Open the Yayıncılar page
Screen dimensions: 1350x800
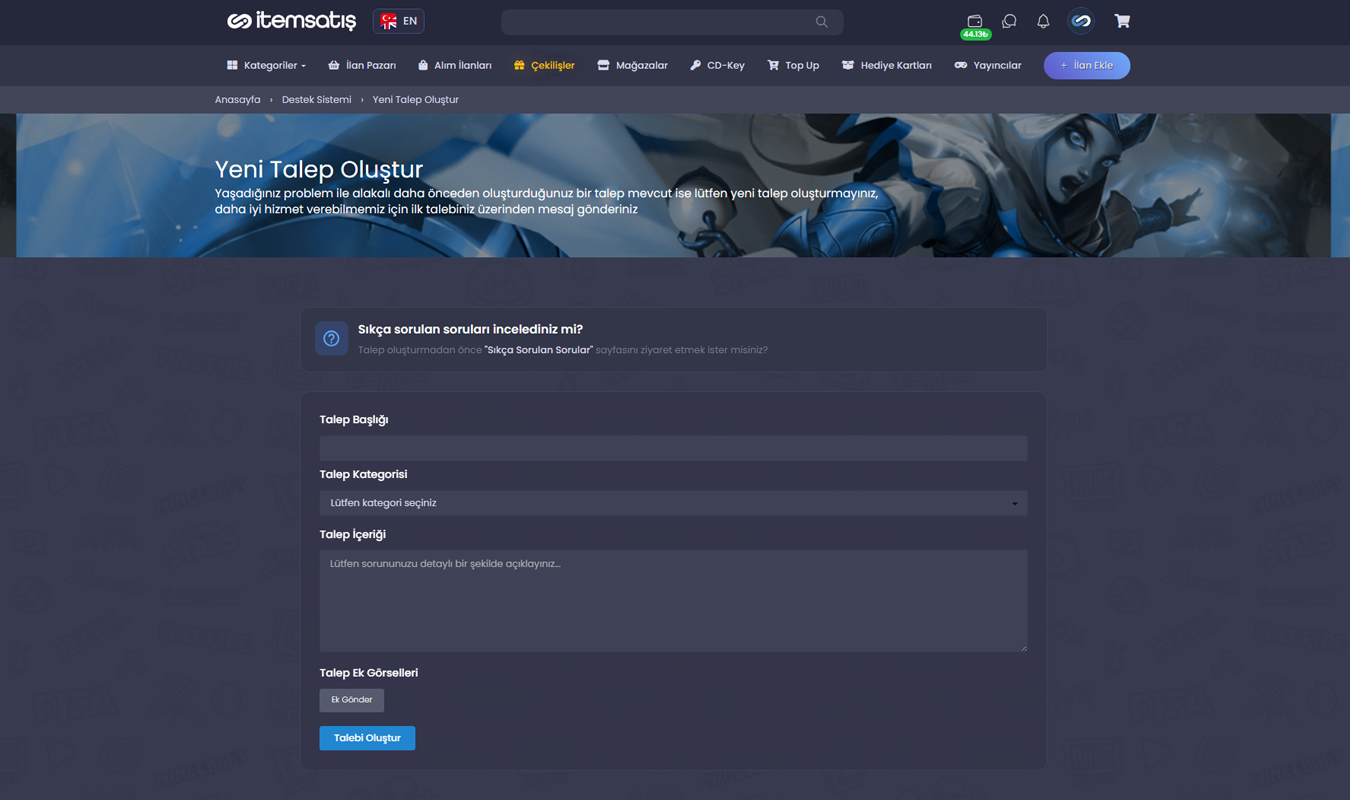[988, 65]
